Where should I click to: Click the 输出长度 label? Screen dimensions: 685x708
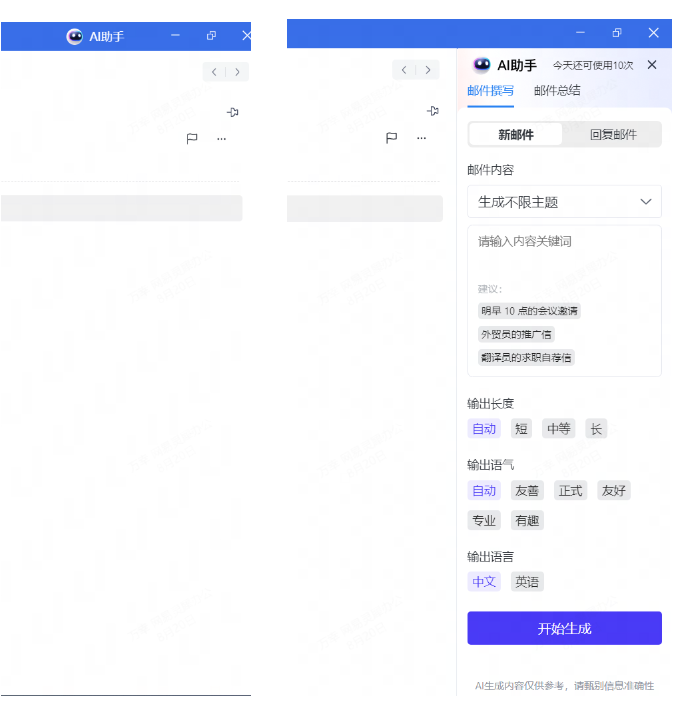pyautogui.click(x=490, y=404)
